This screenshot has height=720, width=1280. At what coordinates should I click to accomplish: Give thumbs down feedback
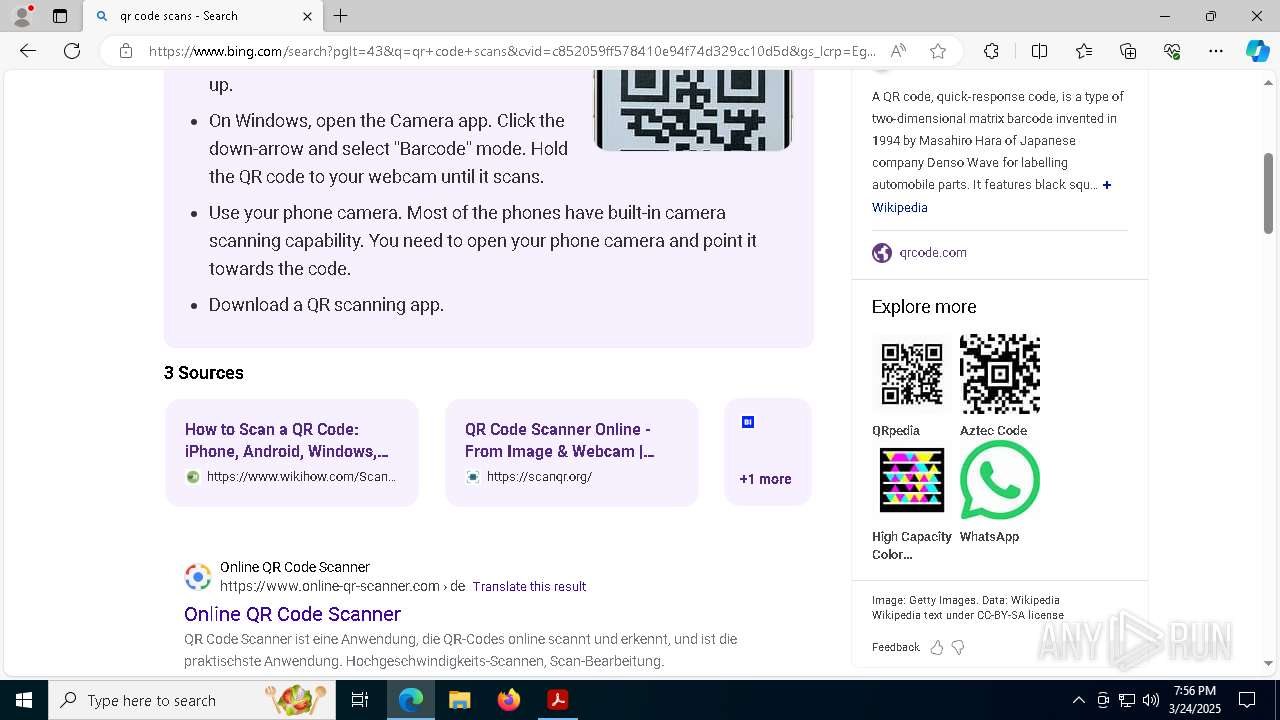958,648
